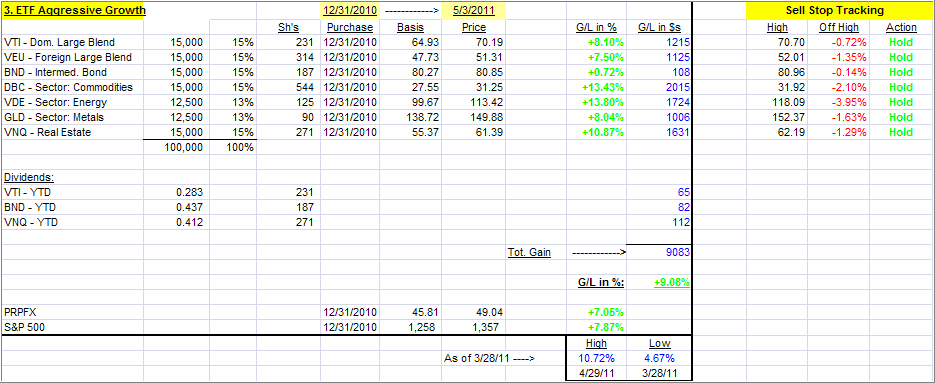
Task: Select the S&P 500 price 1,357
Action: (474, 327)
